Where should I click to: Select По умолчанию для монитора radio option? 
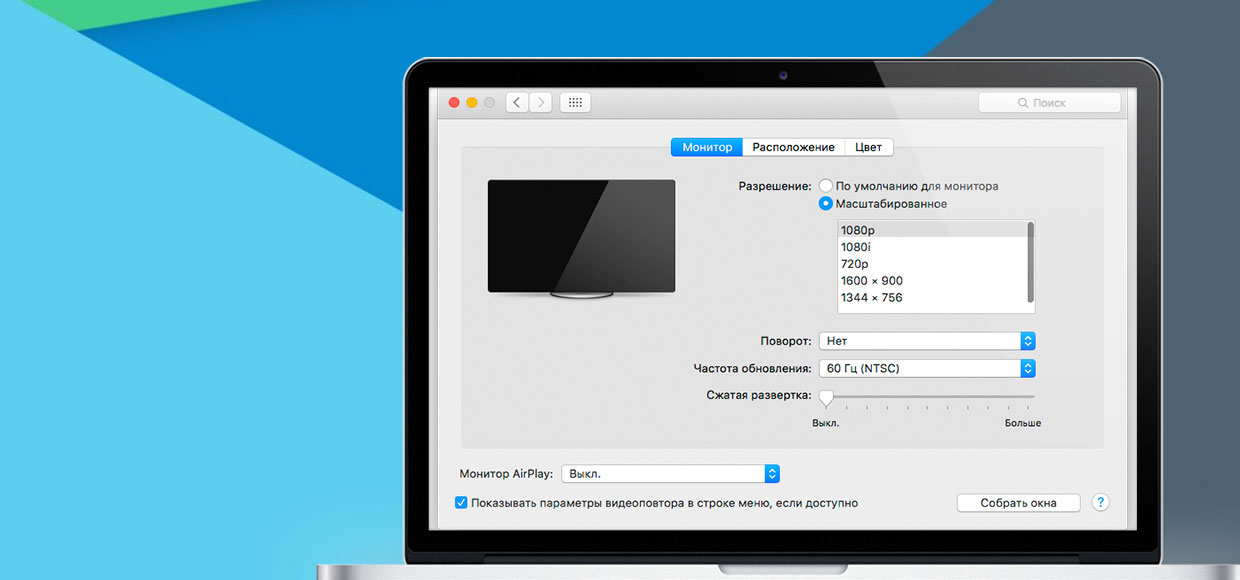pyautogui.click(x=826, y=186)
